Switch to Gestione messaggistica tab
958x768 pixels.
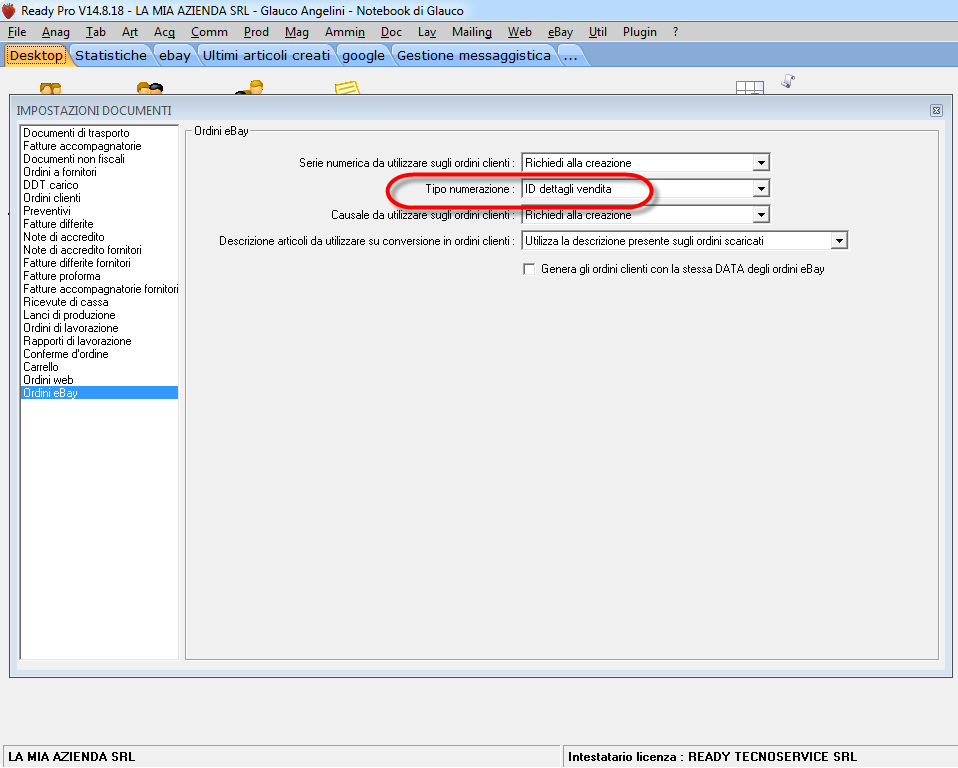click(x=474, y=56)
